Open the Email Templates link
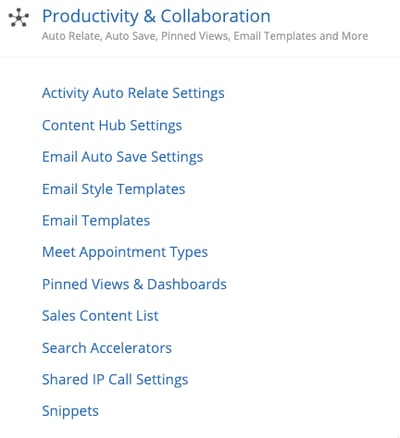400x438 pixels. coord(96,221)
